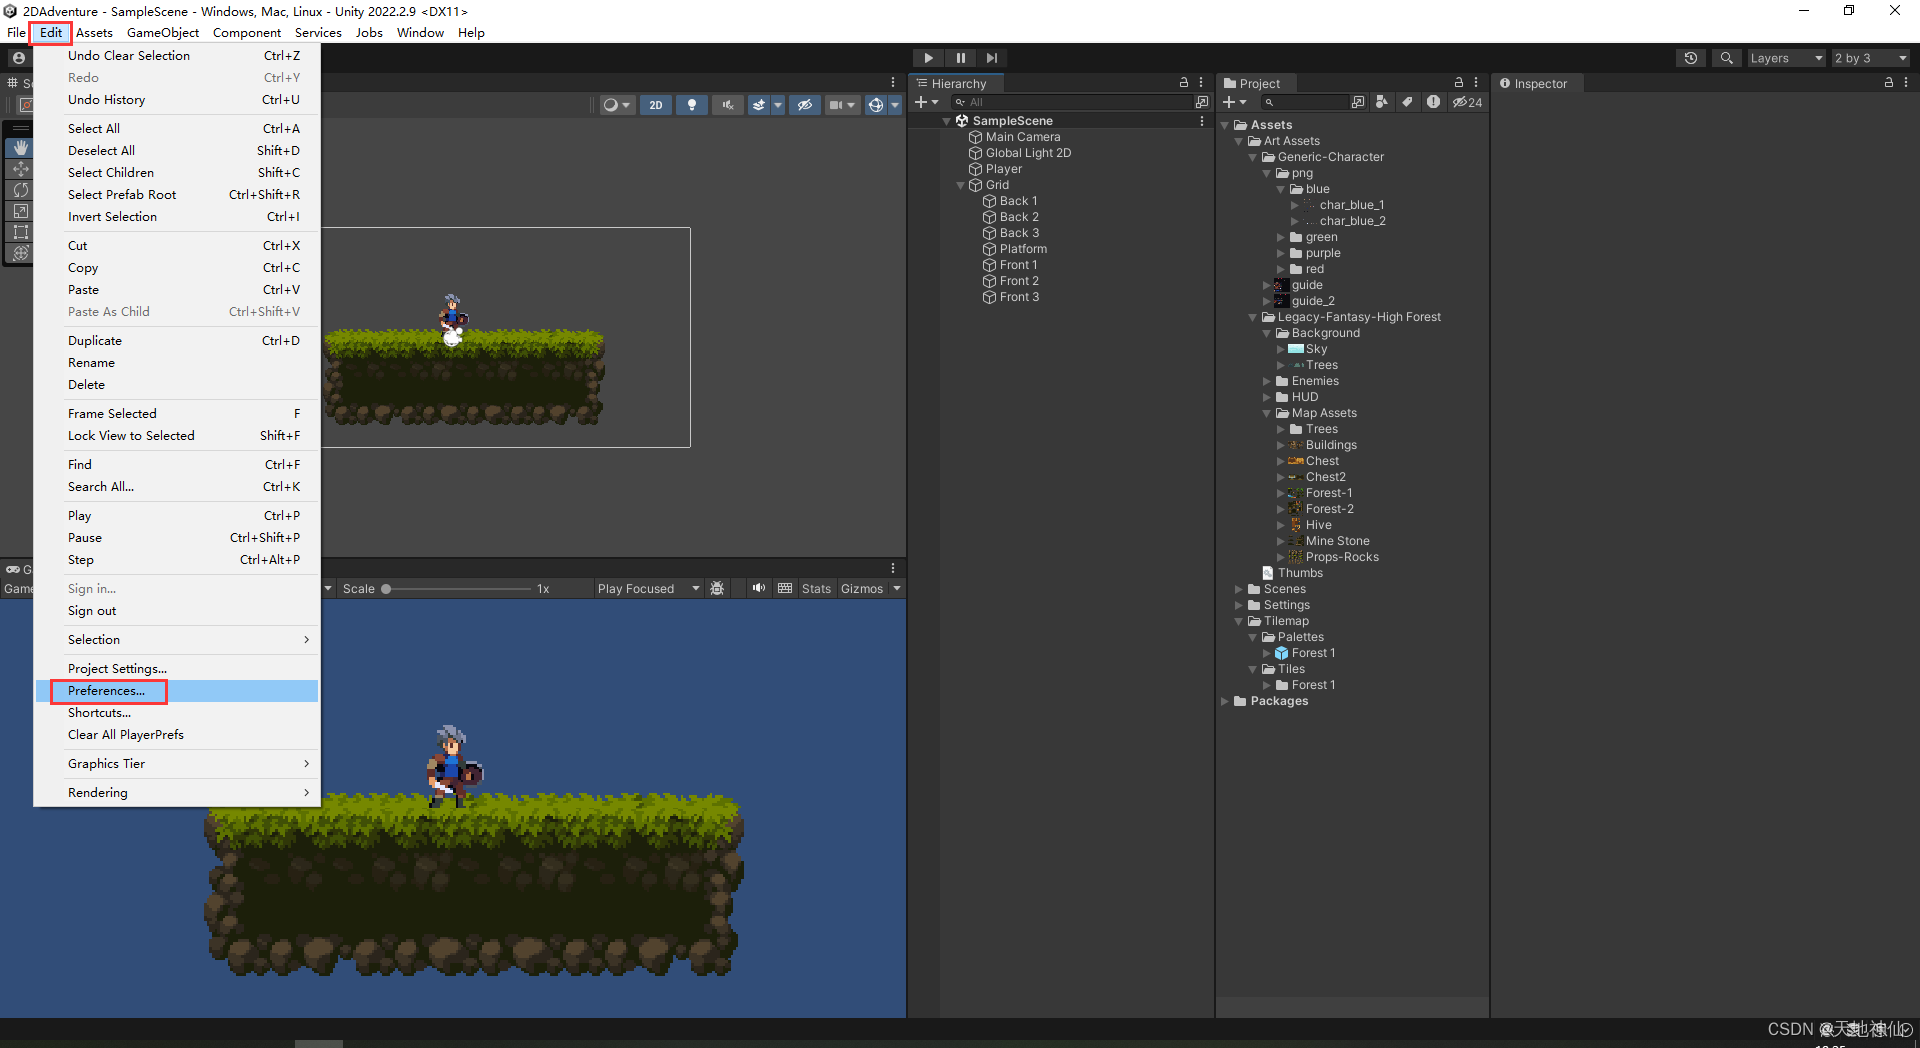
Task: Open Undo History from toolbar icon
Action: 1691,58
